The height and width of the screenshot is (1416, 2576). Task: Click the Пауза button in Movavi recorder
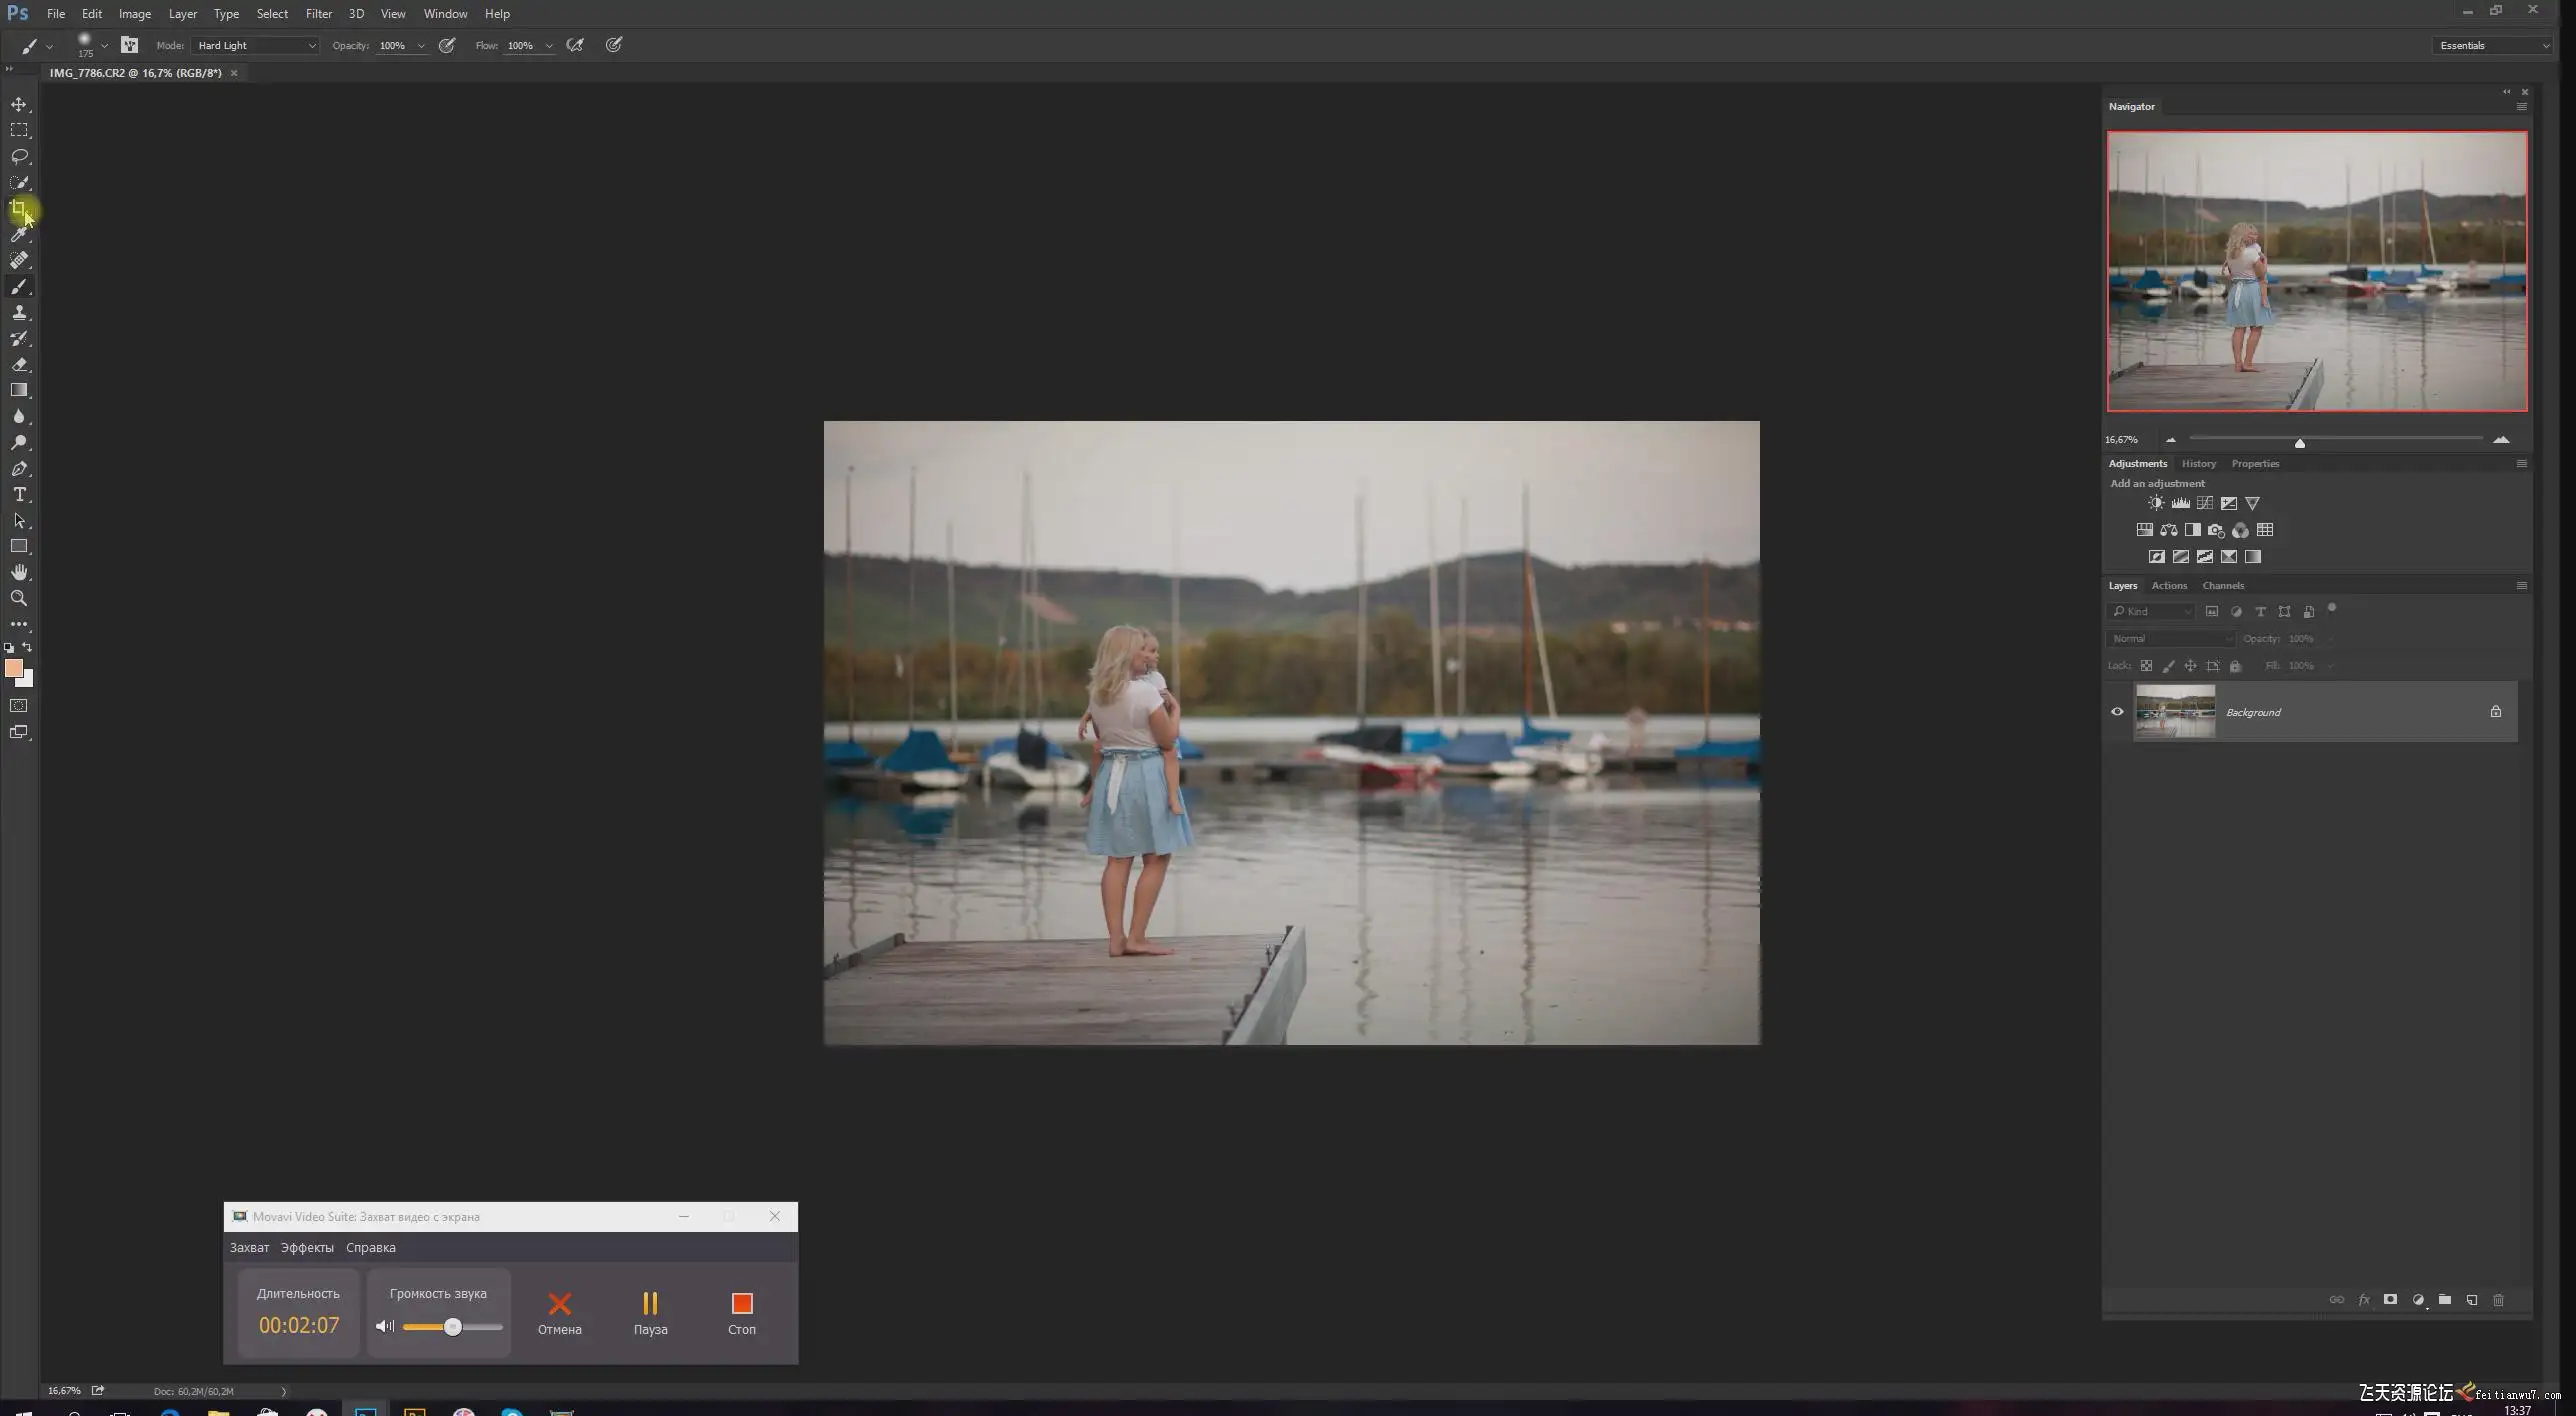(650, 1311)
